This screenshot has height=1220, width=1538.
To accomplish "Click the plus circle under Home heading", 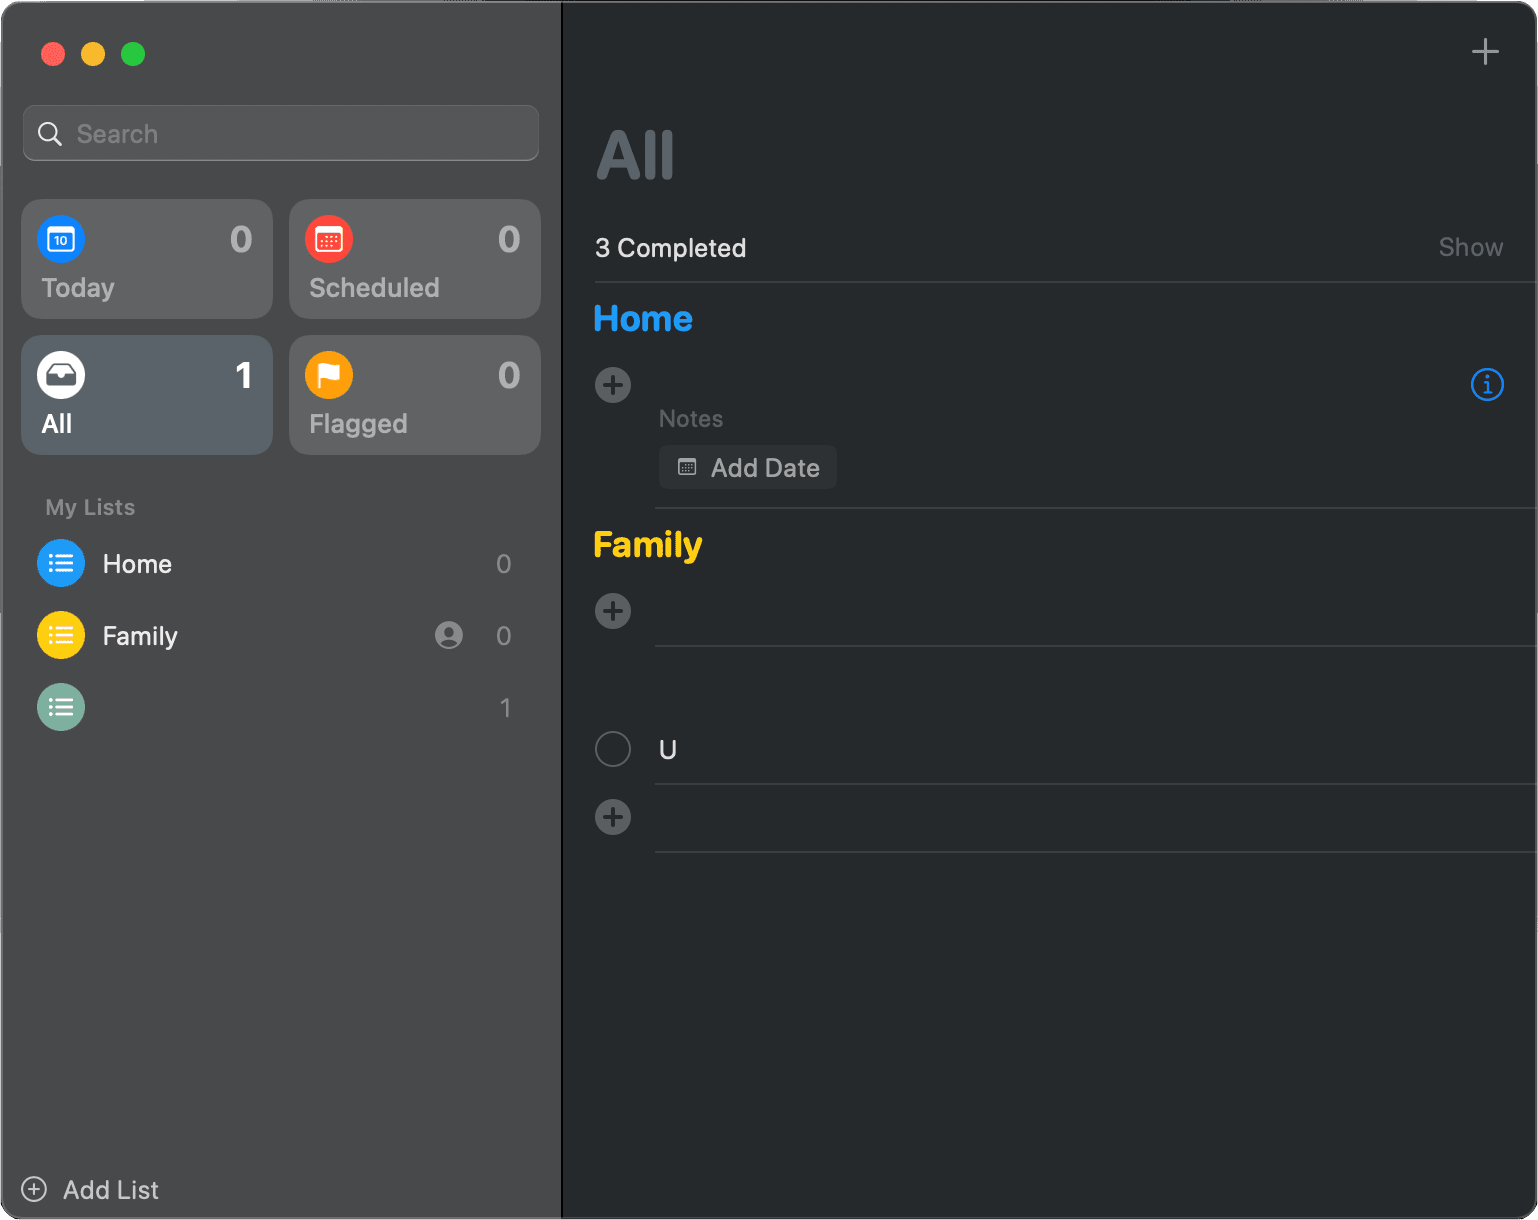I will point(613,385).
